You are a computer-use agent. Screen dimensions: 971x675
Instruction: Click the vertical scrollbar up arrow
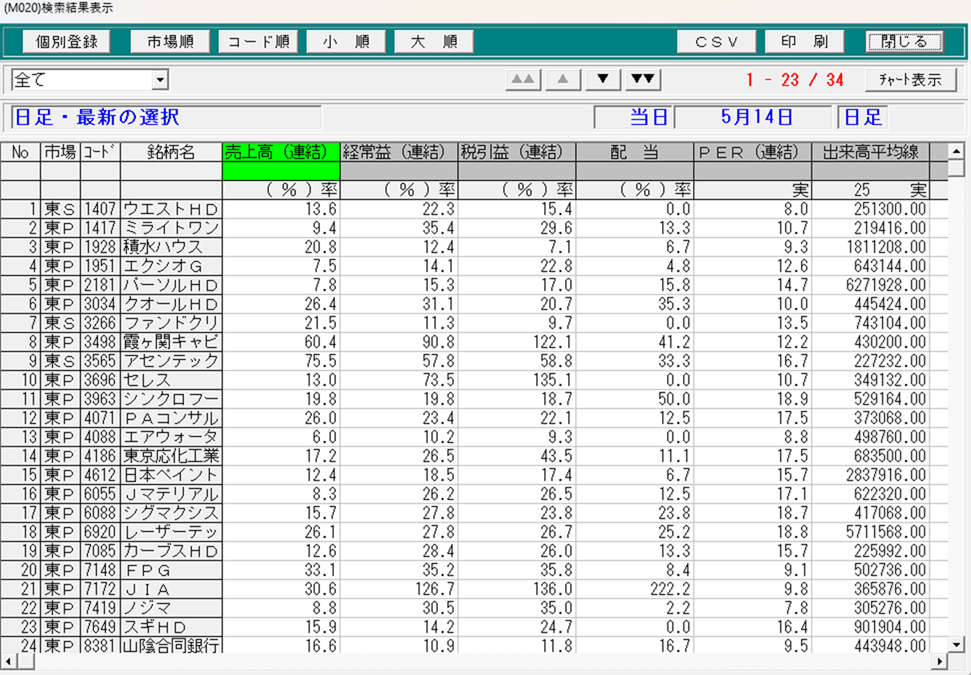[x=957, y=151]
